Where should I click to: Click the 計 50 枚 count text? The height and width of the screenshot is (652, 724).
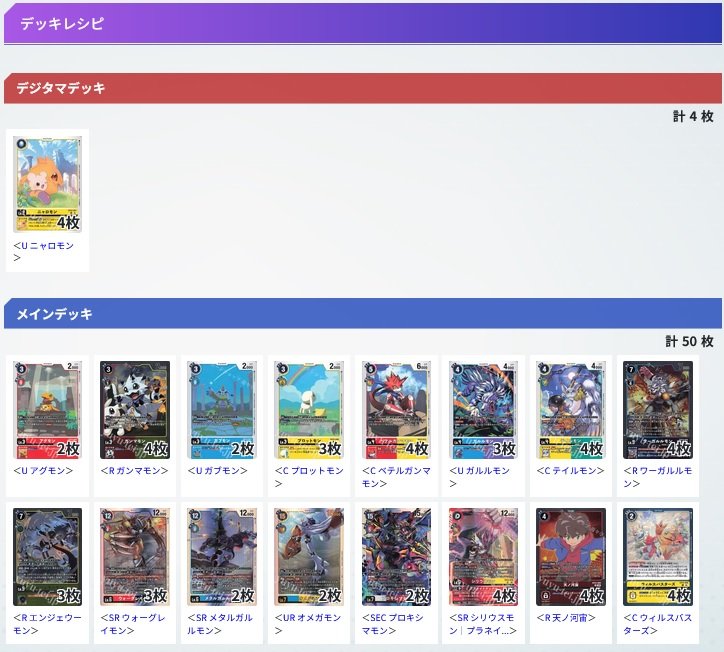tap(689, 341)
